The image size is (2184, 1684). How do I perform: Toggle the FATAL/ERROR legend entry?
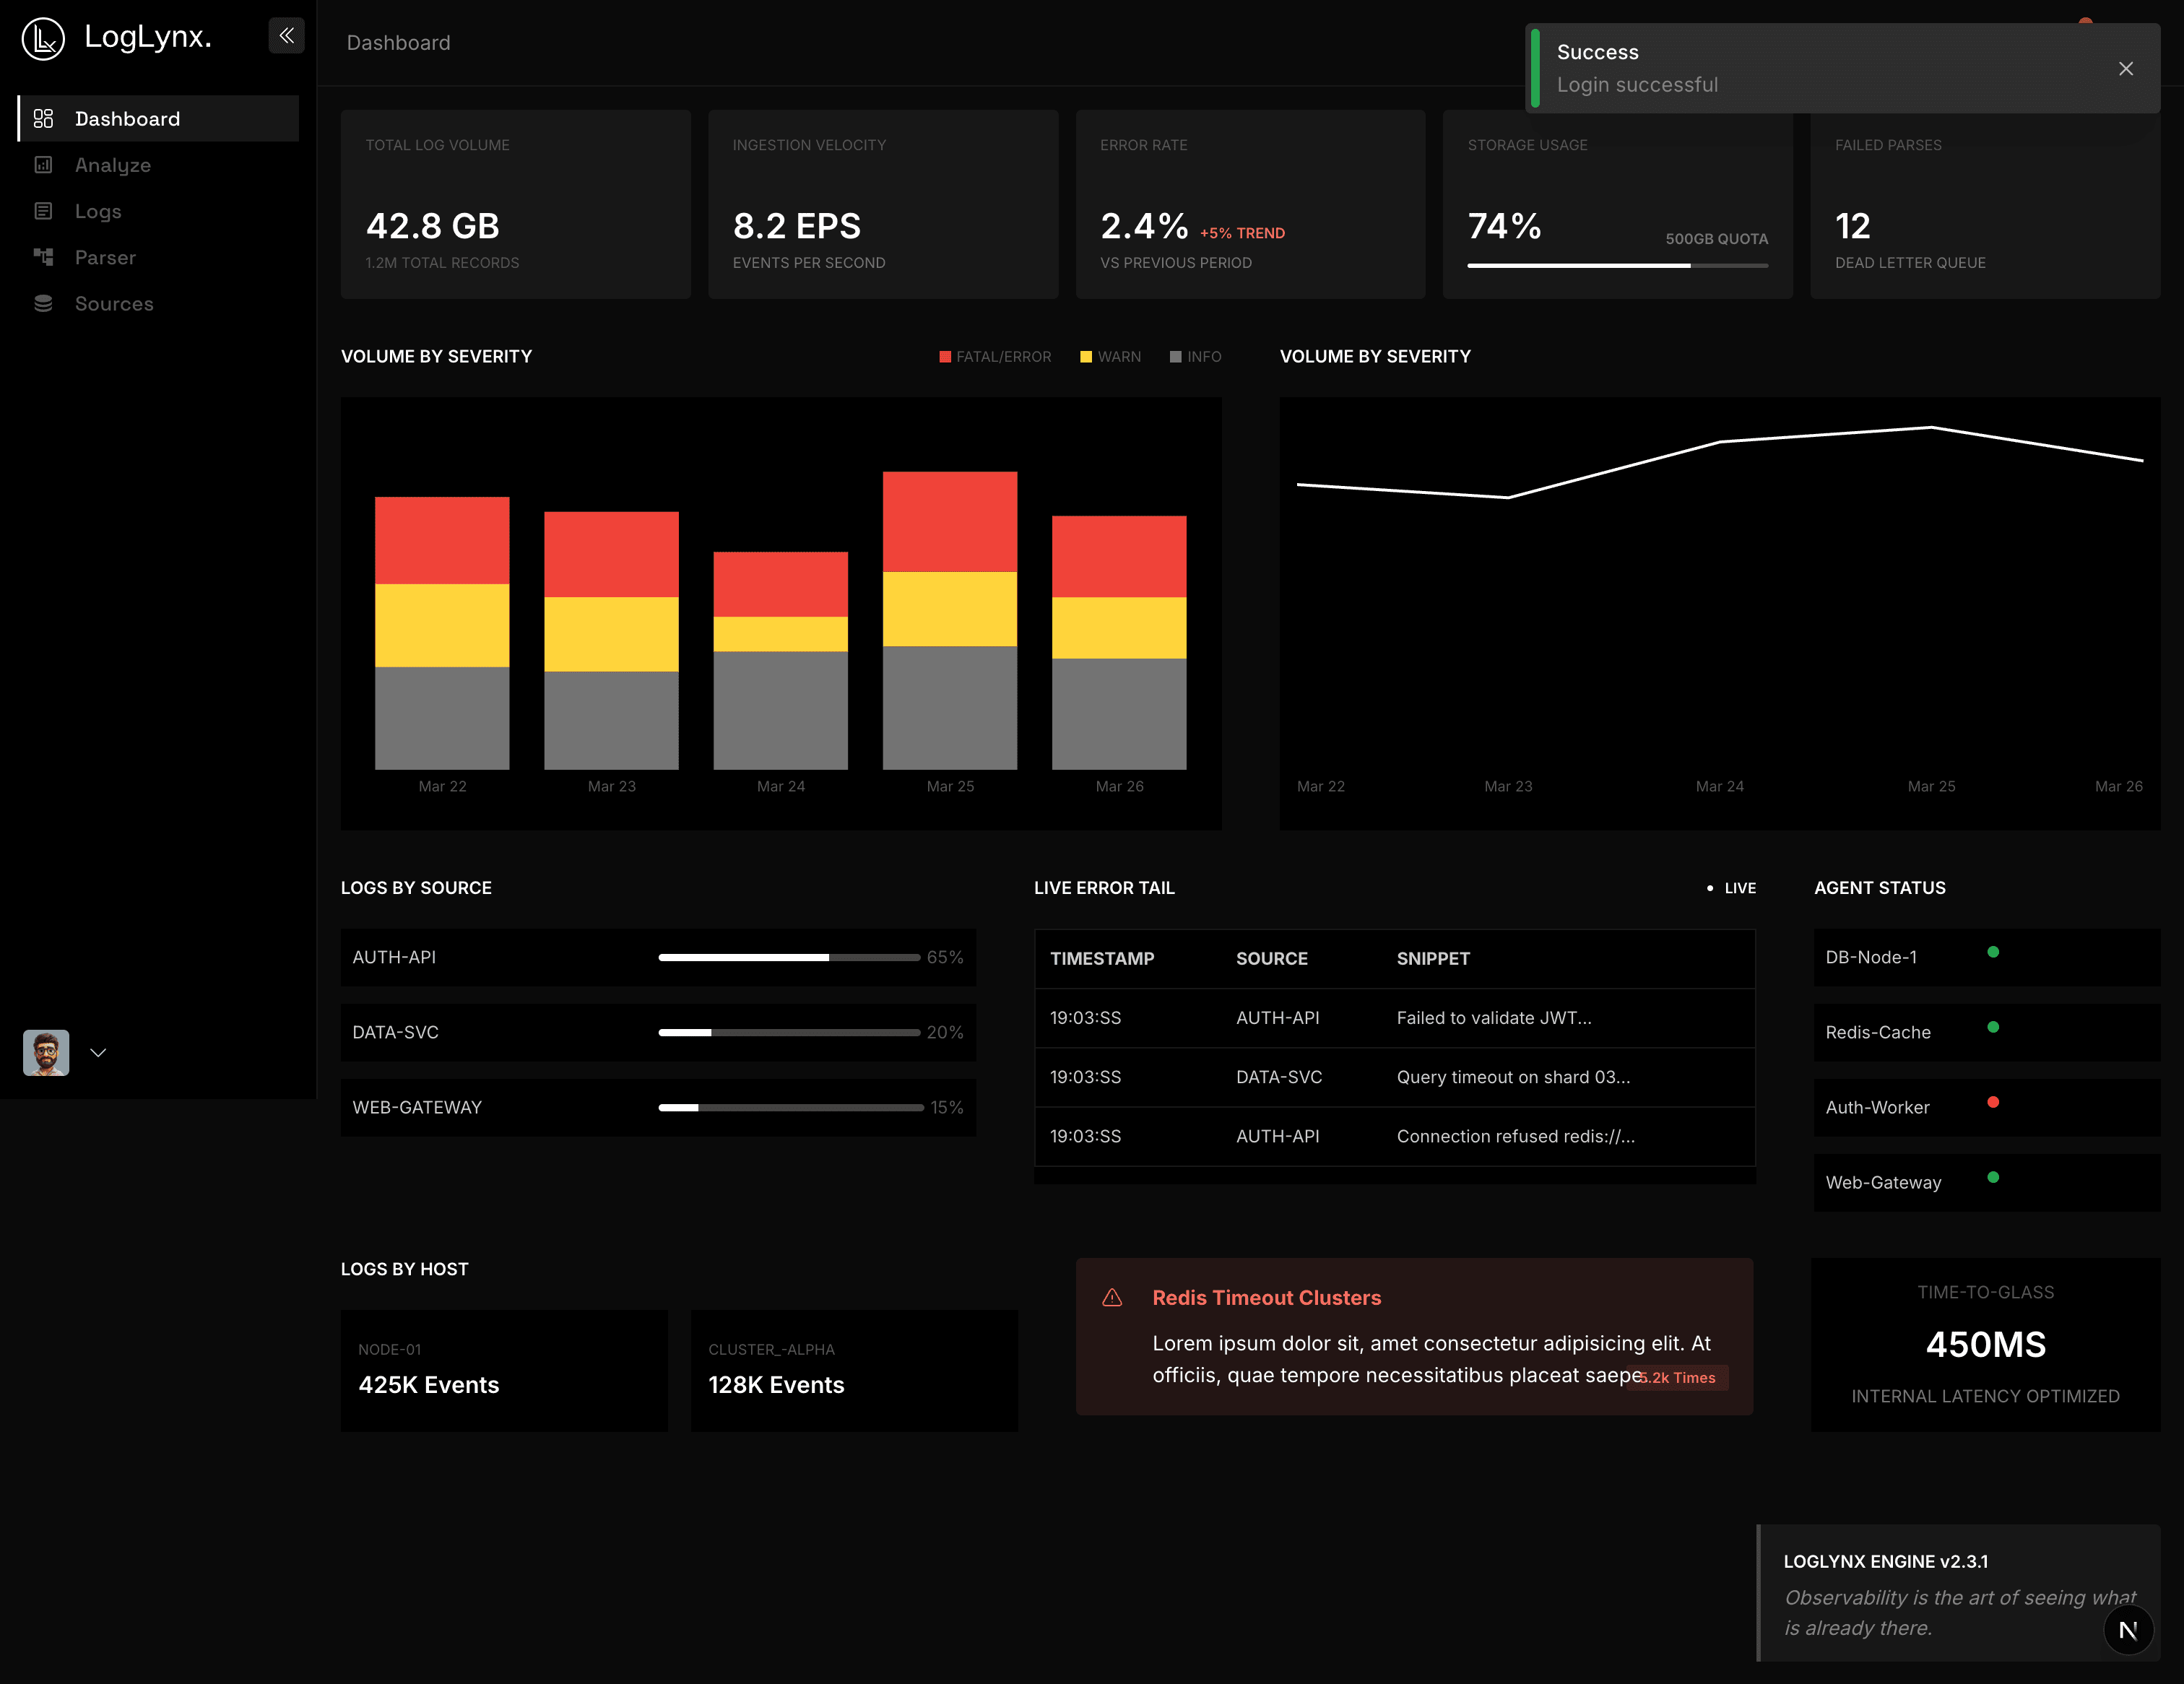coord(995,356)
